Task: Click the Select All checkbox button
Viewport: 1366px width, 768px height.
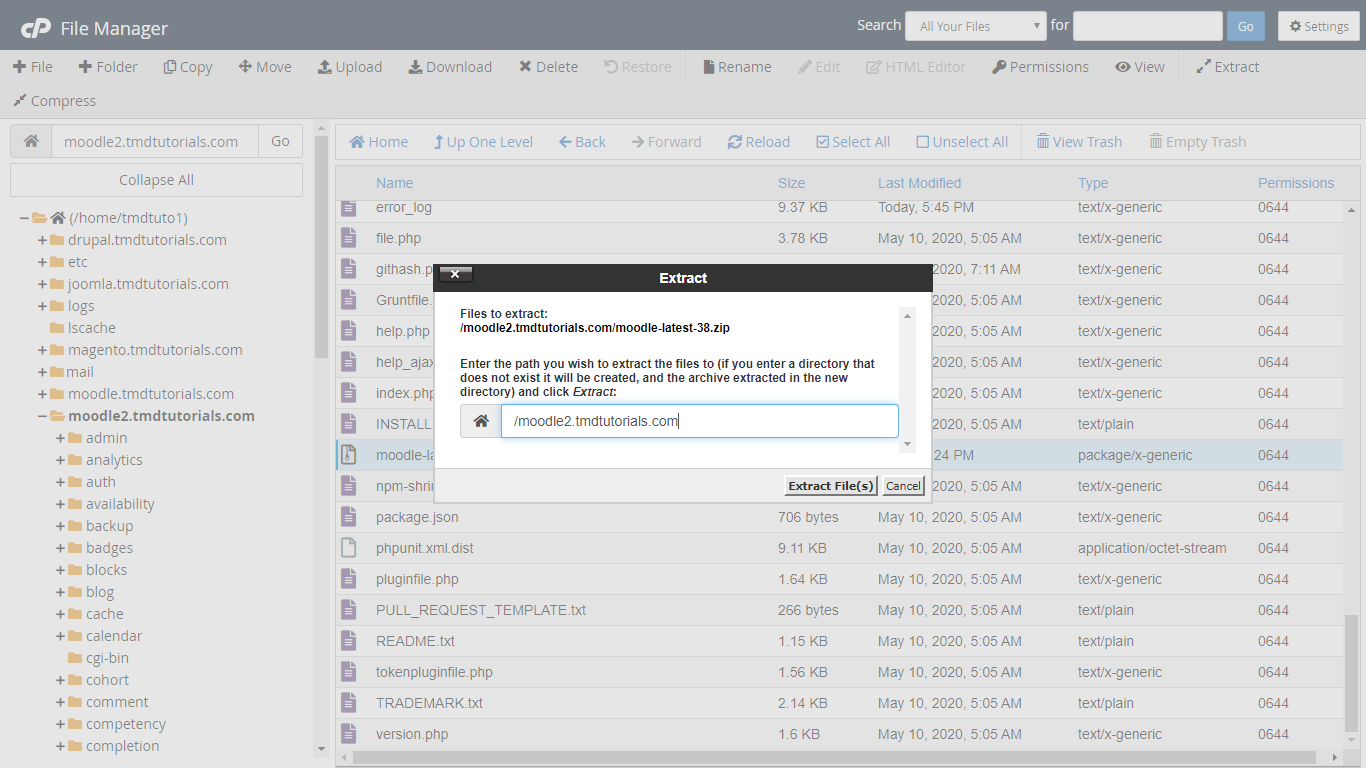Action: (x=852, y=142)
